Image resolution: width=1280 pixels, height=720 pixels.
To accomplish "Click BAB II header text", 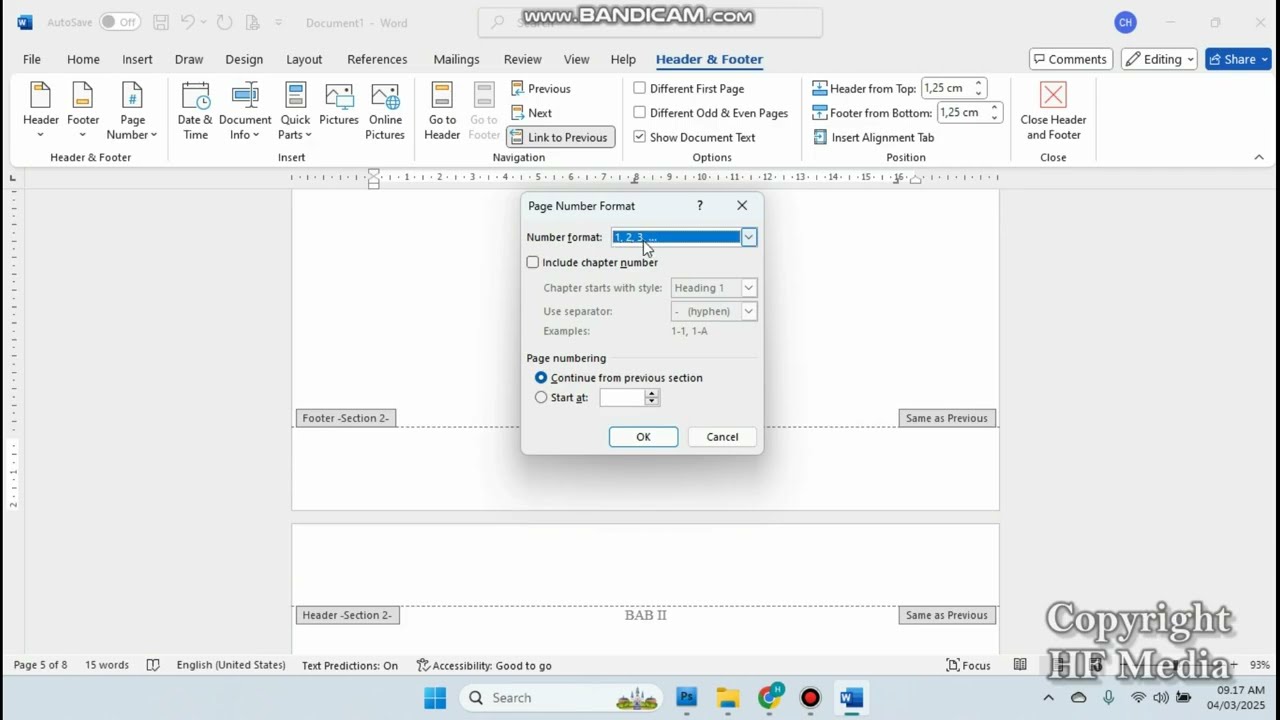I will [645, 615].
